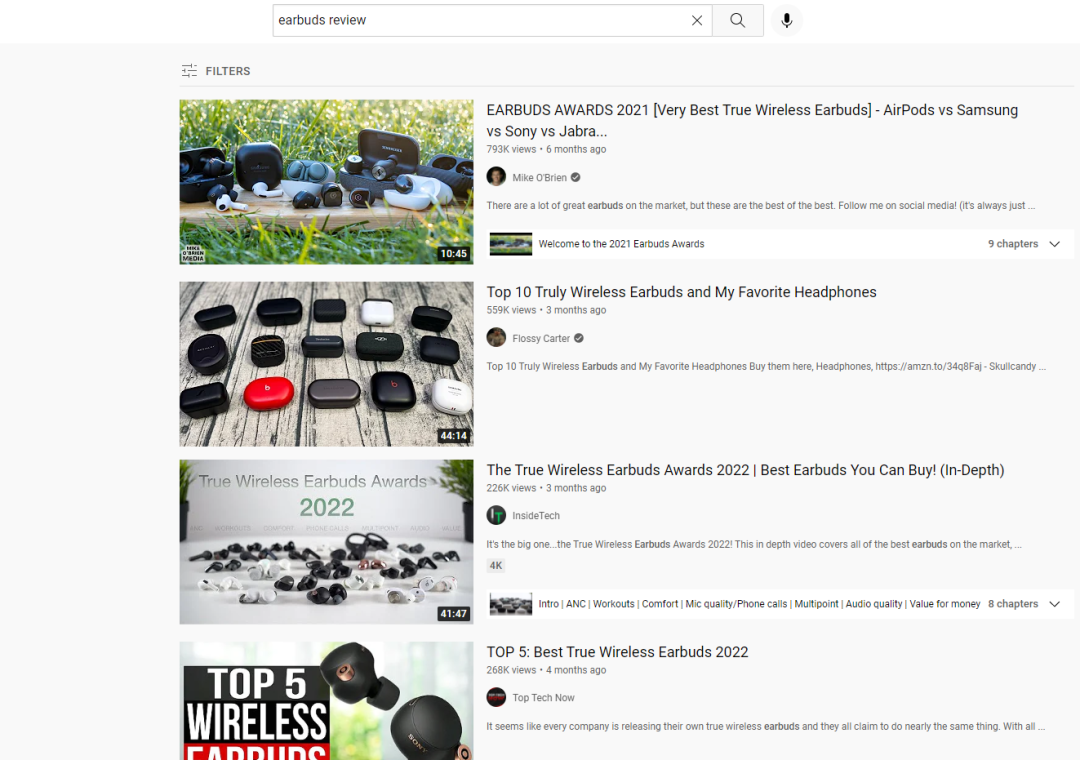Open the Top 10 Truly Wireless Earbuds thumbnail
The height and width of the screenshot is (760, 1080).
click(326, 364)
